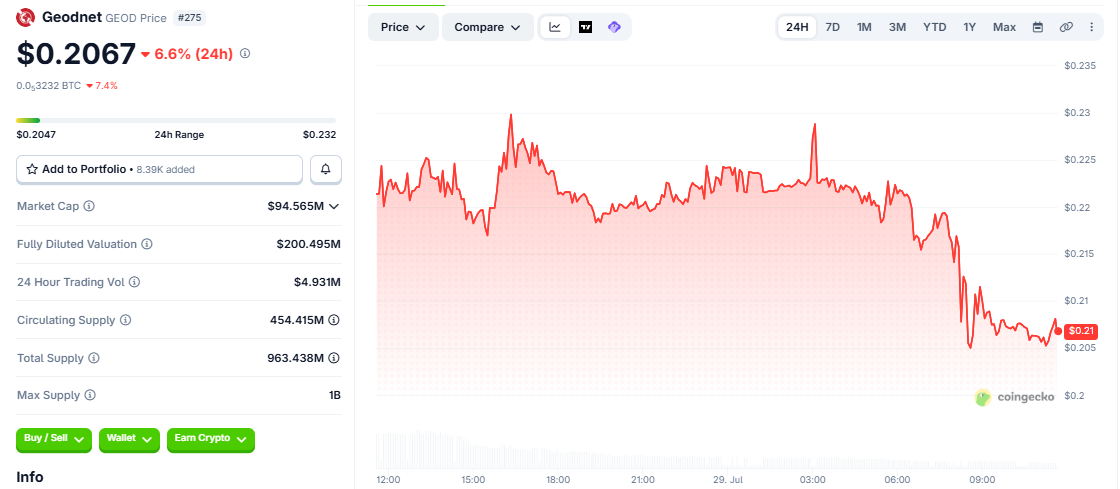Click the $94.565M market cap value
The image size is (1120, 489).
click(296, 206)
